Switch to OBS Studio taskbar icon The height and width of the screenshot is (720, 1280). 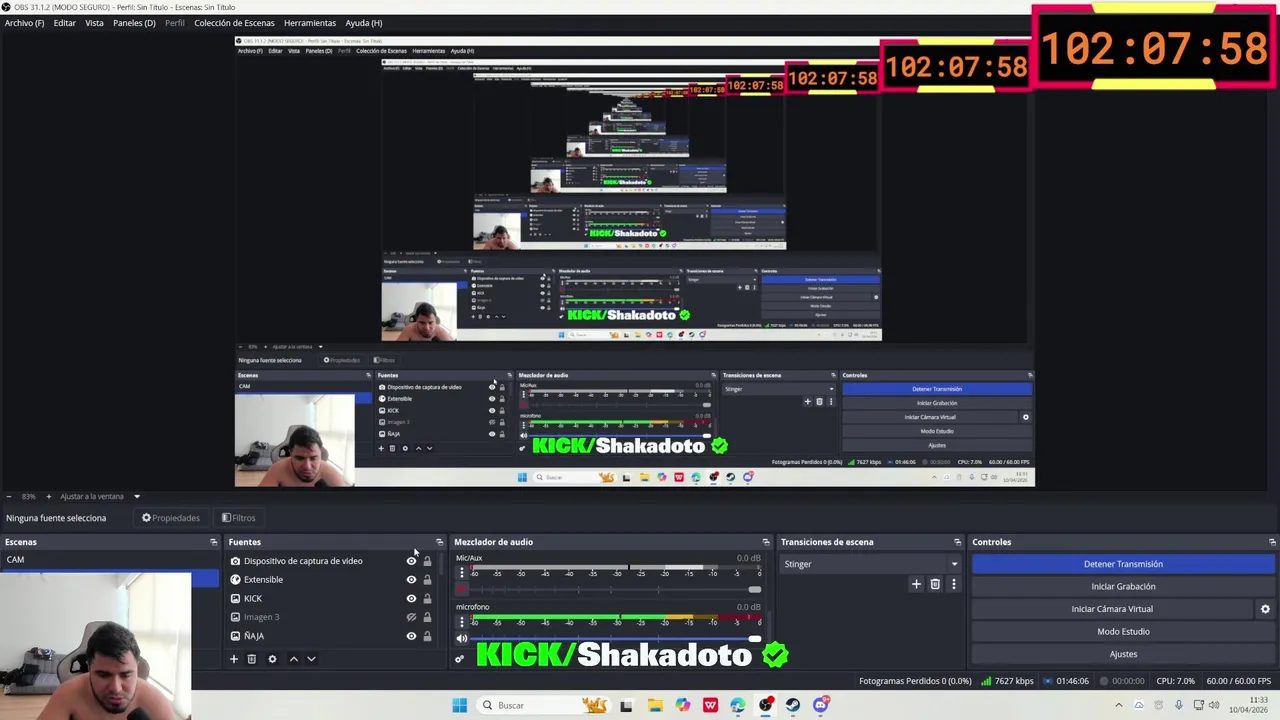click(766, 705)
